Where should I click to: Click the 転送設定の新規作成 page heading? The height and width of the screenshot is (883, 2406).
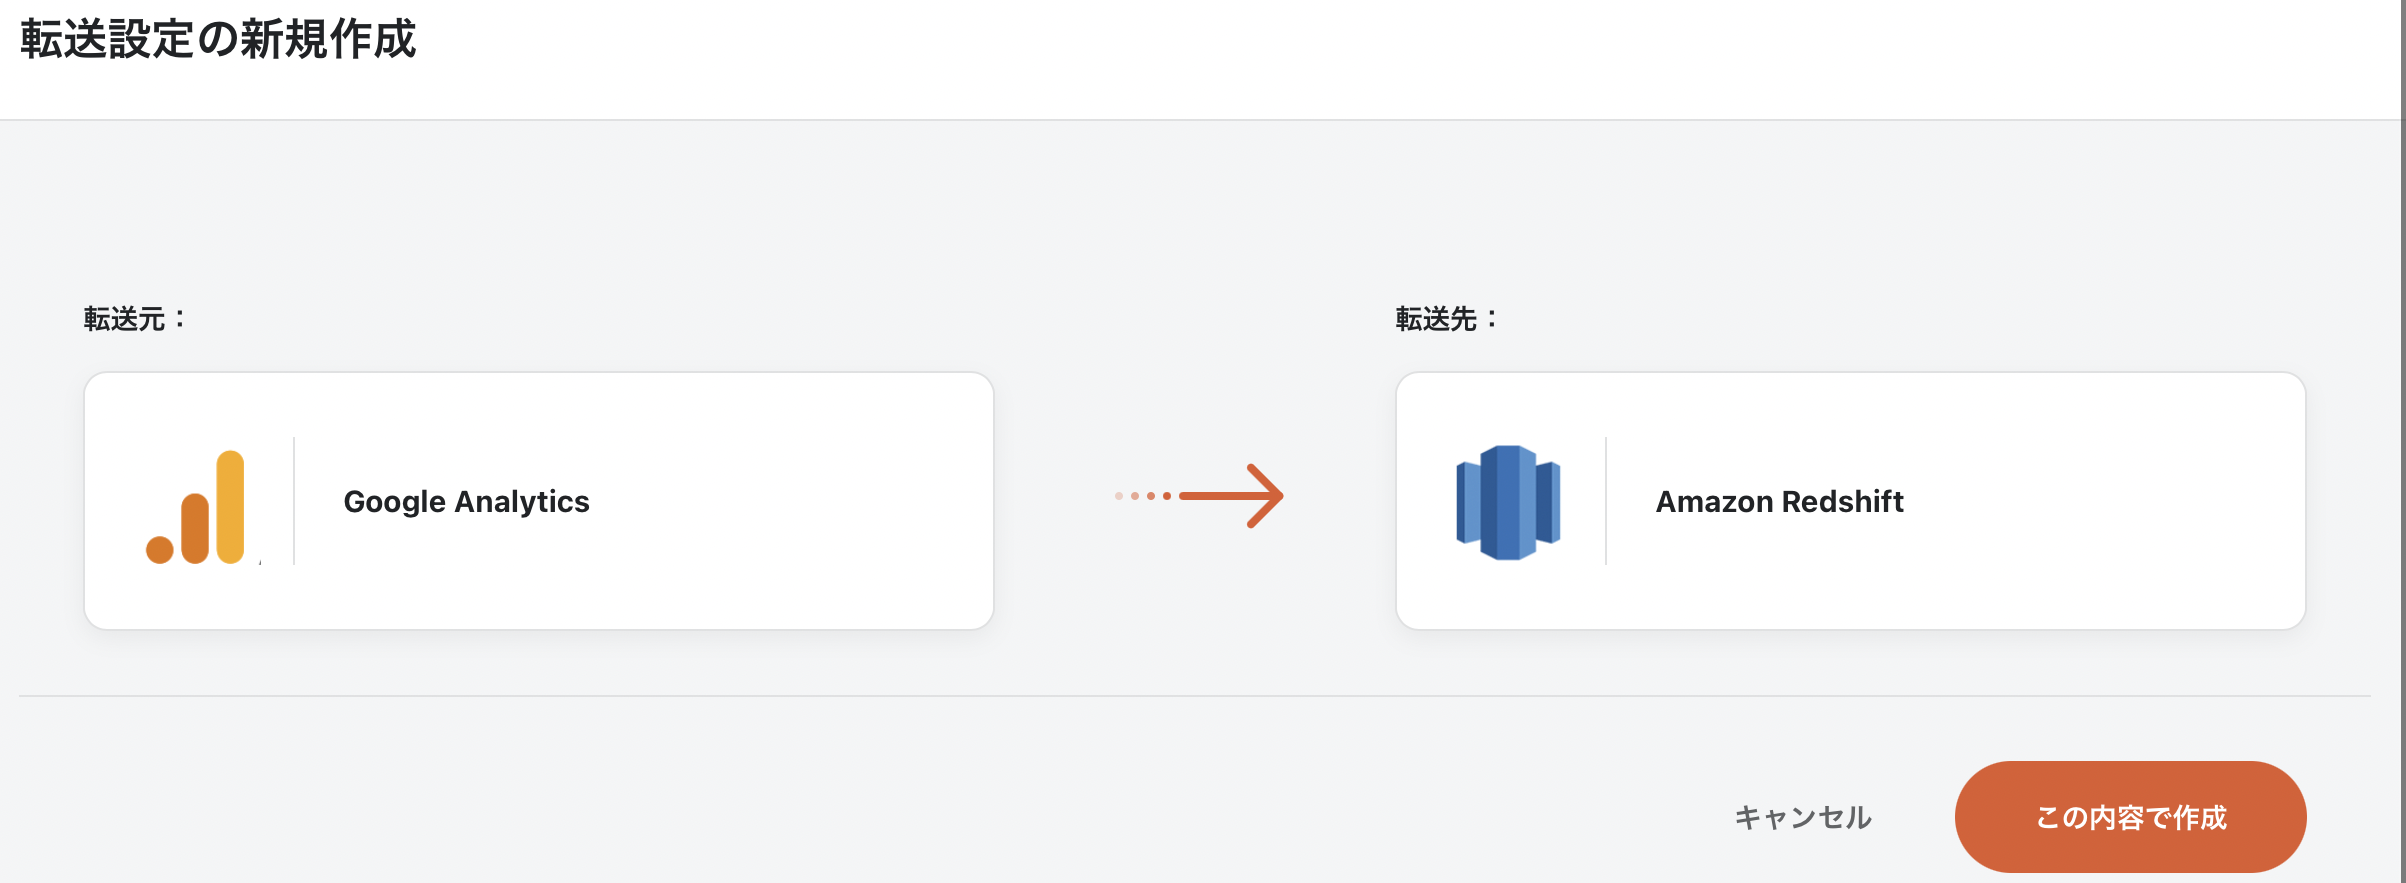[x=218, y=40]
